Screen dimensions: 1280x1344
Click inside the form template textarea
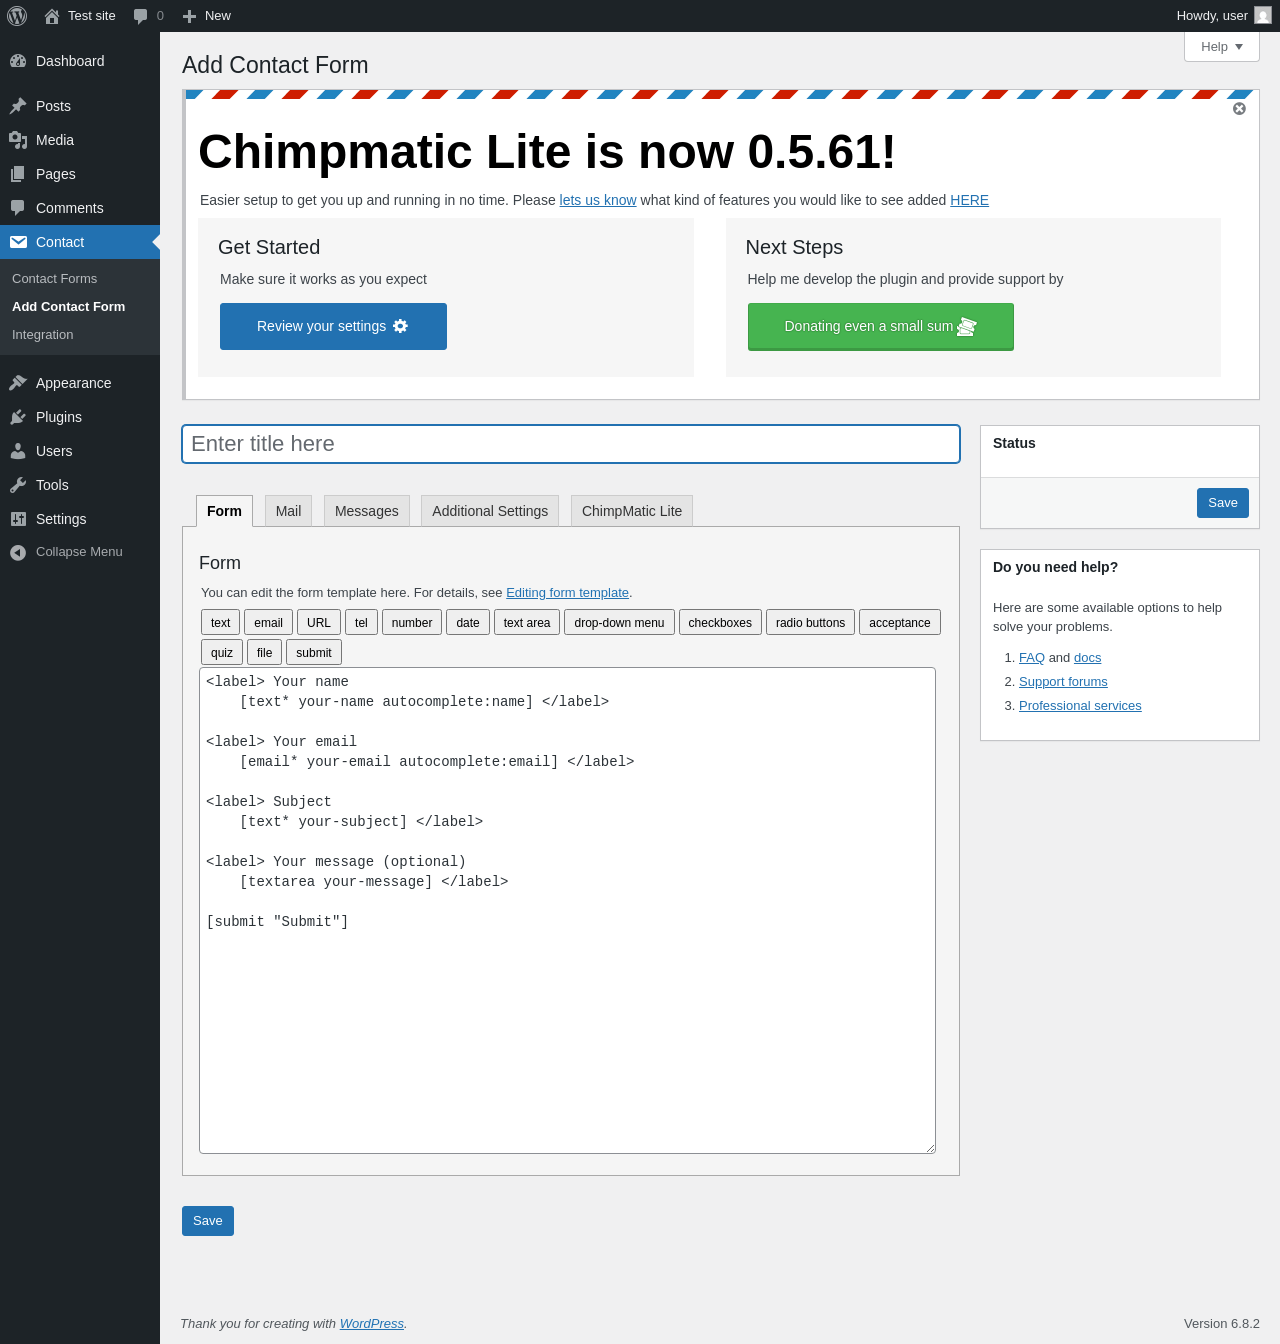(x=567, y=910)
